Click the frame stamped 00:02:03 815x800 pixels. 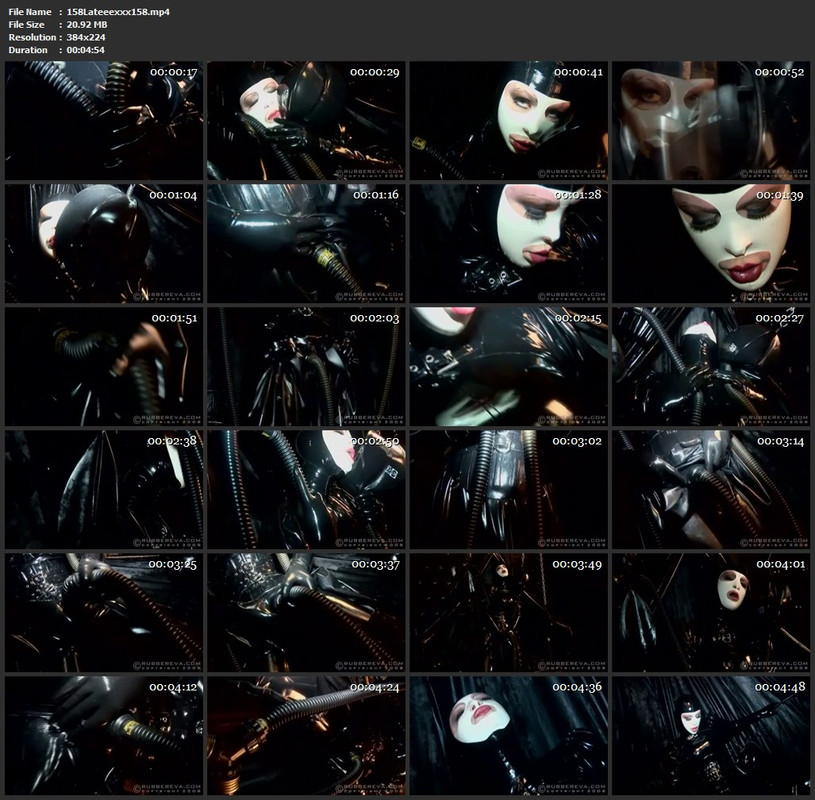coord(306,366)
